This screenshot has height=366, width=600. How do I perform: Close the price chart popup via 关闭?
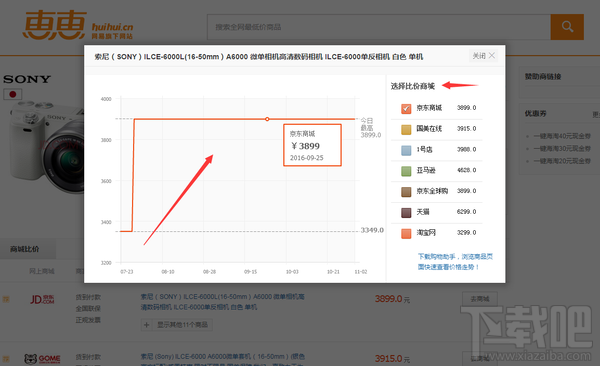[x=484, y=56]
